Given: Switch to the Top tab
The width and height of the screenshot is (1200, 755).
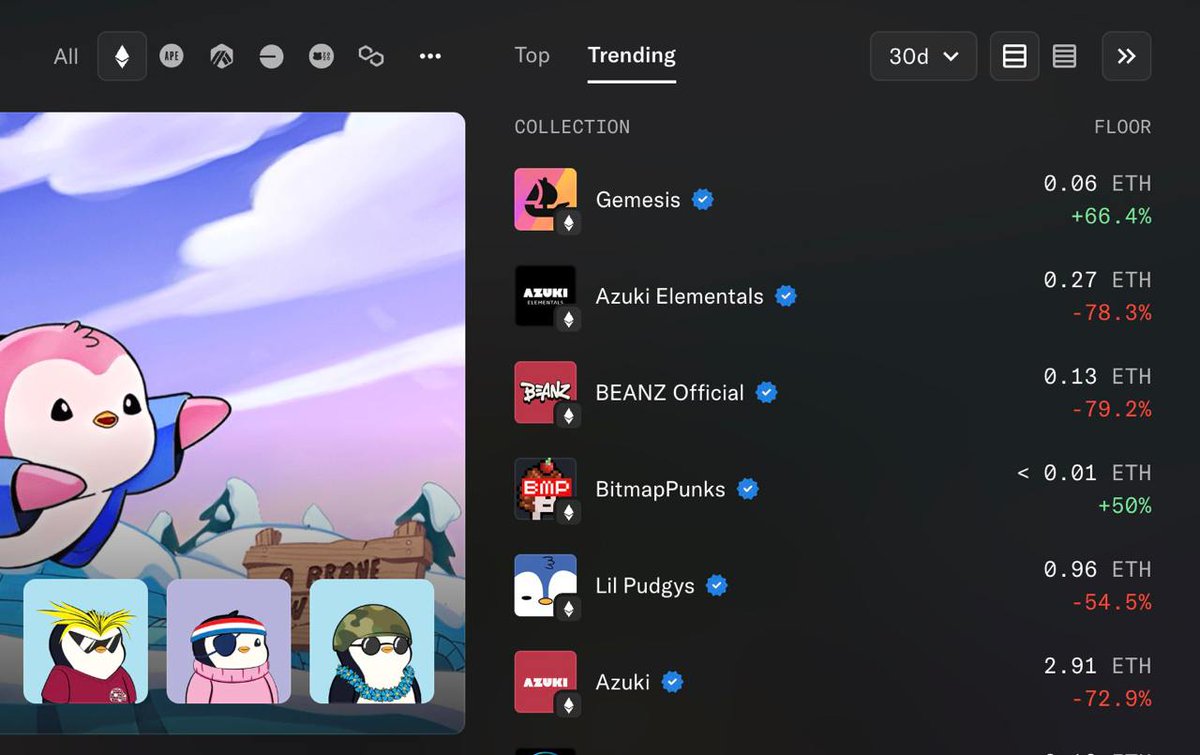Looking at the screenshot, I should click(532, 55).
